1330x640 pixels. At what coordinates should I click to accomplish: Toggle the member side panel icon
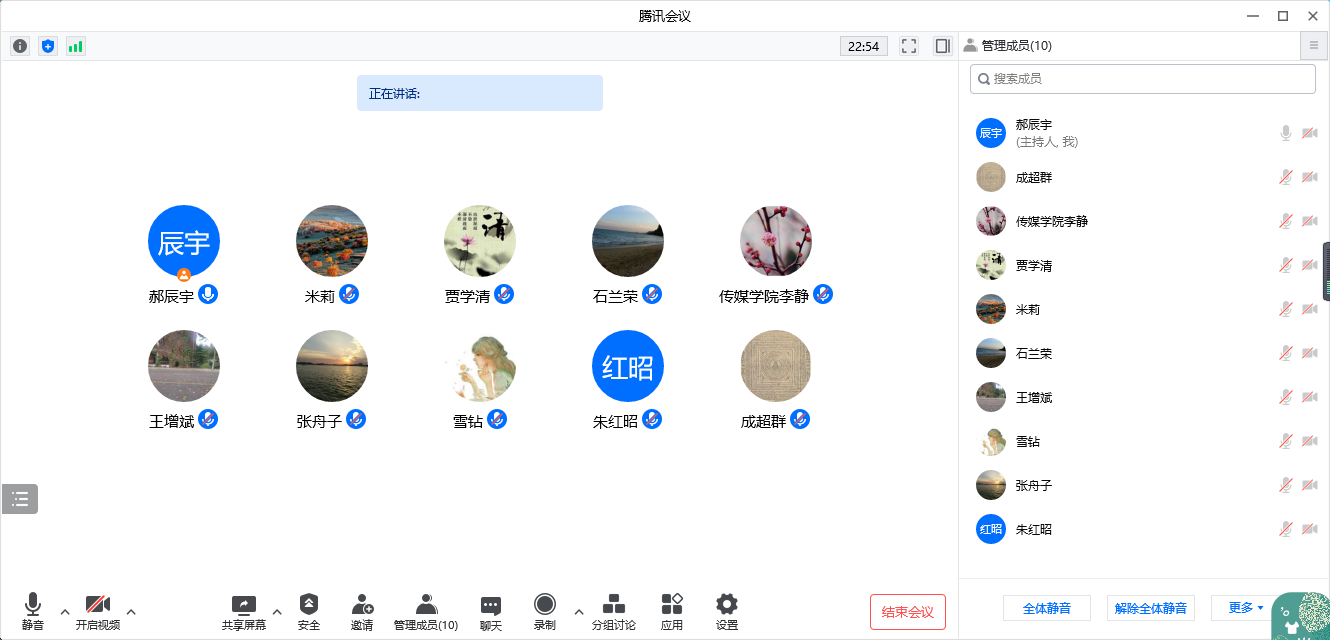(x=942, y=46)
